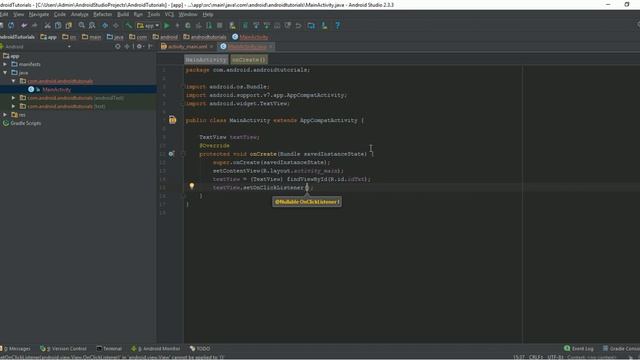Viewport: 640px width, 360px height.
Task: Click the Copy icon in toolbar
Action: click(58, 25)
